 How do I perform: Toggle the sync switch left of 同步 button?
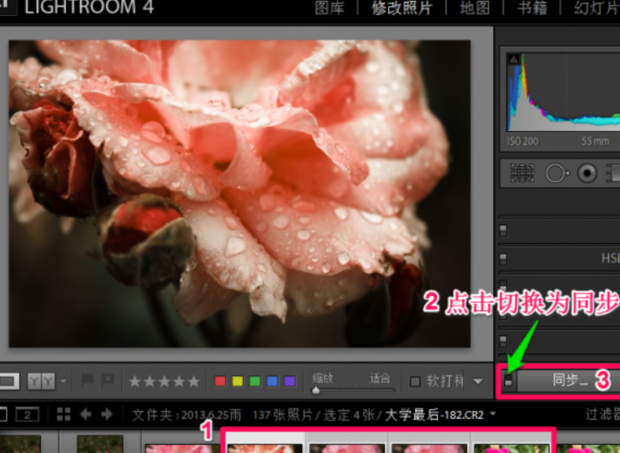508,380
